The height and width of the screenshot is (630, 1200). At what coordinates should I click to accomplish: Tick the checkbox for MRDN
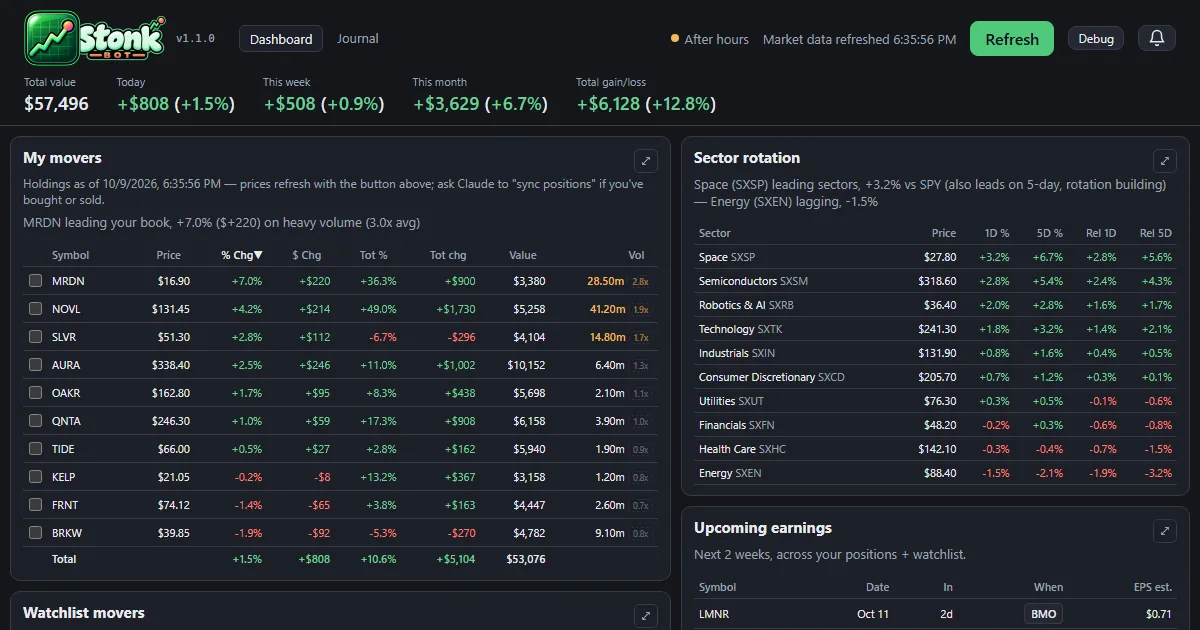coord(36,281)
